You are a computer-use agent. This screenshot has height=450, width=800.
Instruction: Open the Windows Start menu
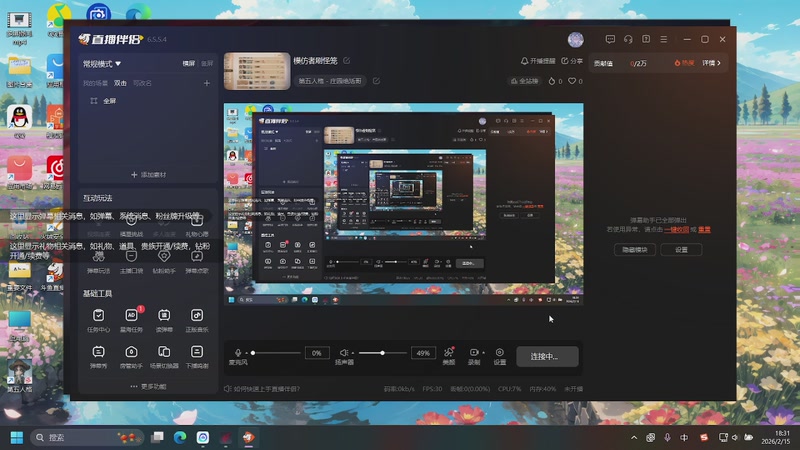coord(17,437)
